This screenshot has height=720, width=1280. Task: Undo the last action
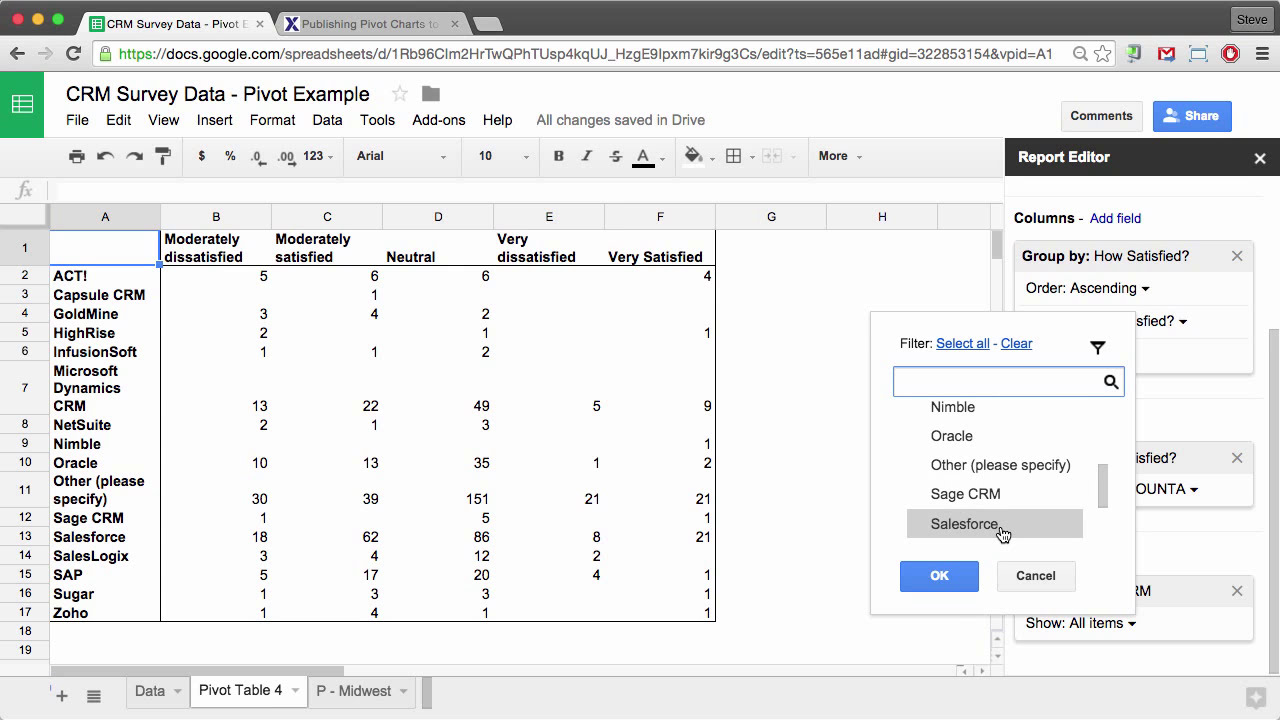(106, 156)
